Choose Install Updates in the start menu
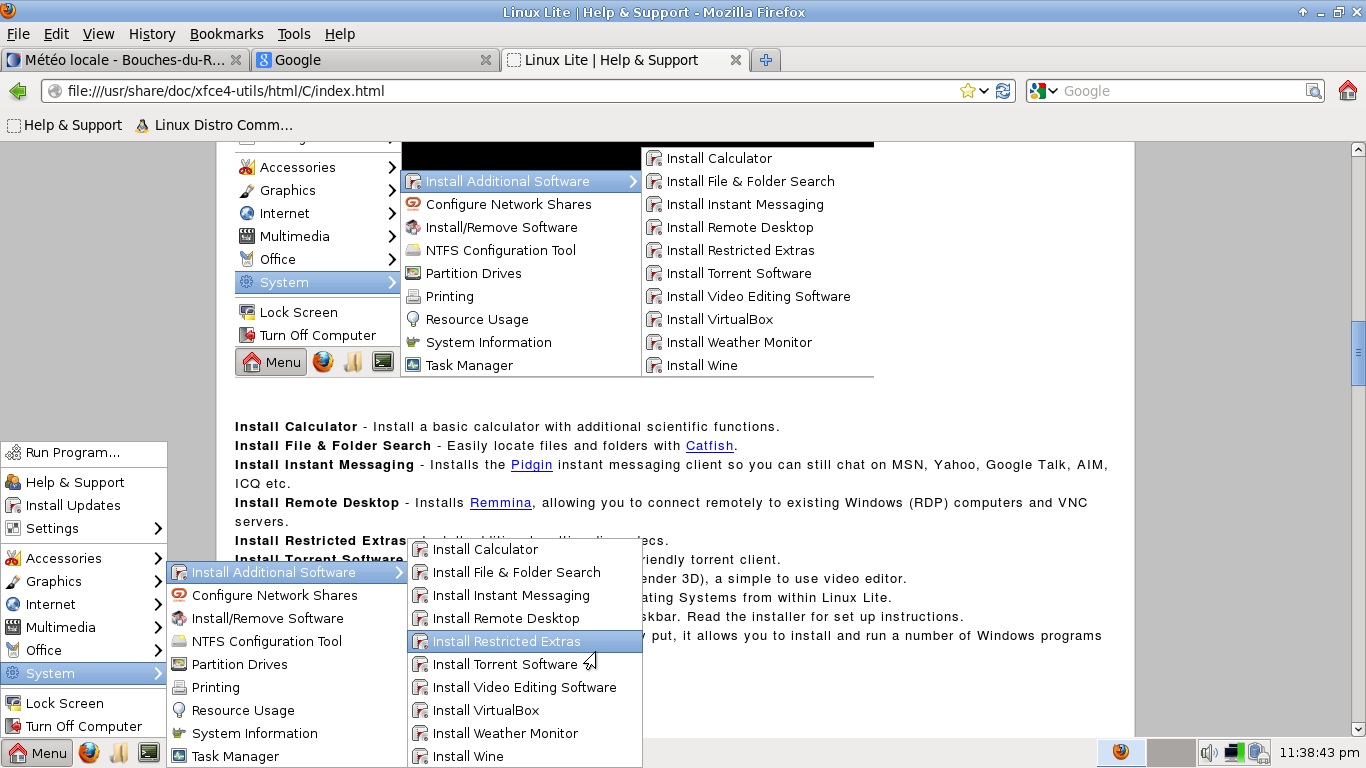1366x768 pixels. pyautogui.click(x=84, y=505)
